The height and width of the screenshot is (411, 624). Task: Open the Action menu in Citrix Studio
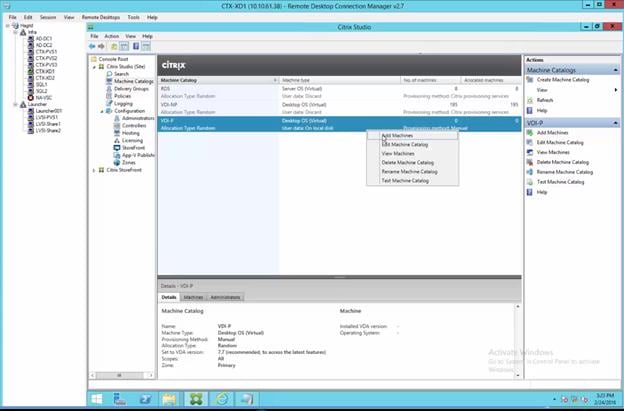click(112, 36)
